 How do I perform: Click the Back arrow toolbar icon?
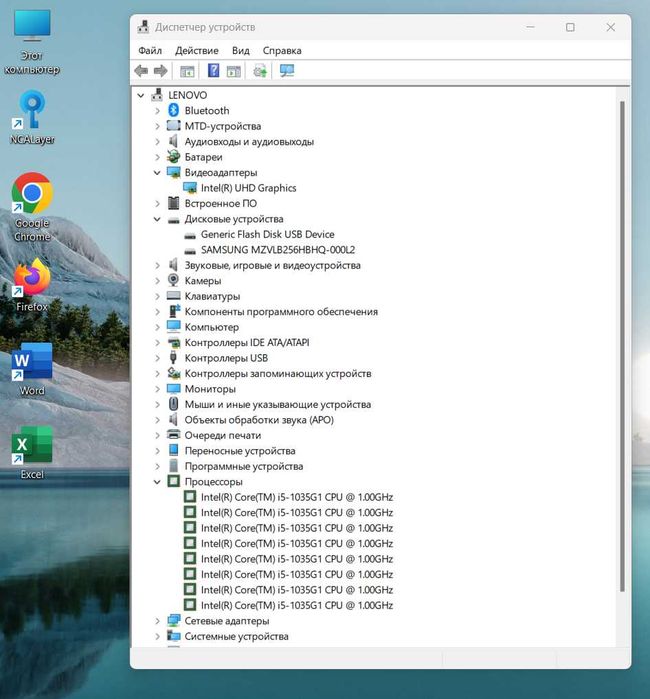[141, 71]
